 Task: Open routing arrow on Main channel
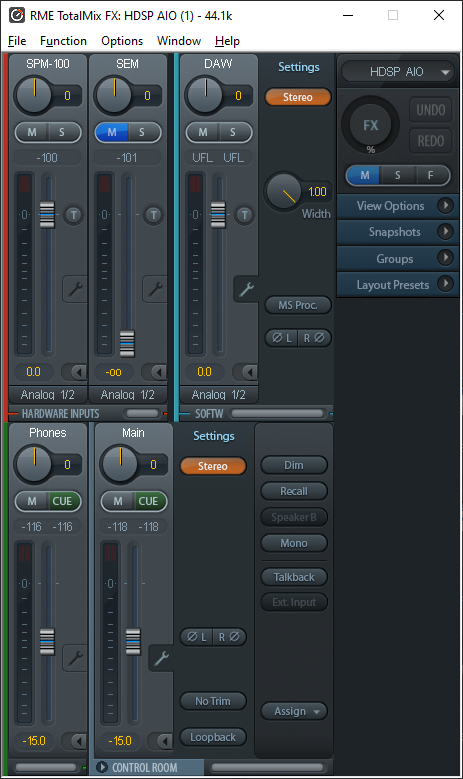(160, 741)
